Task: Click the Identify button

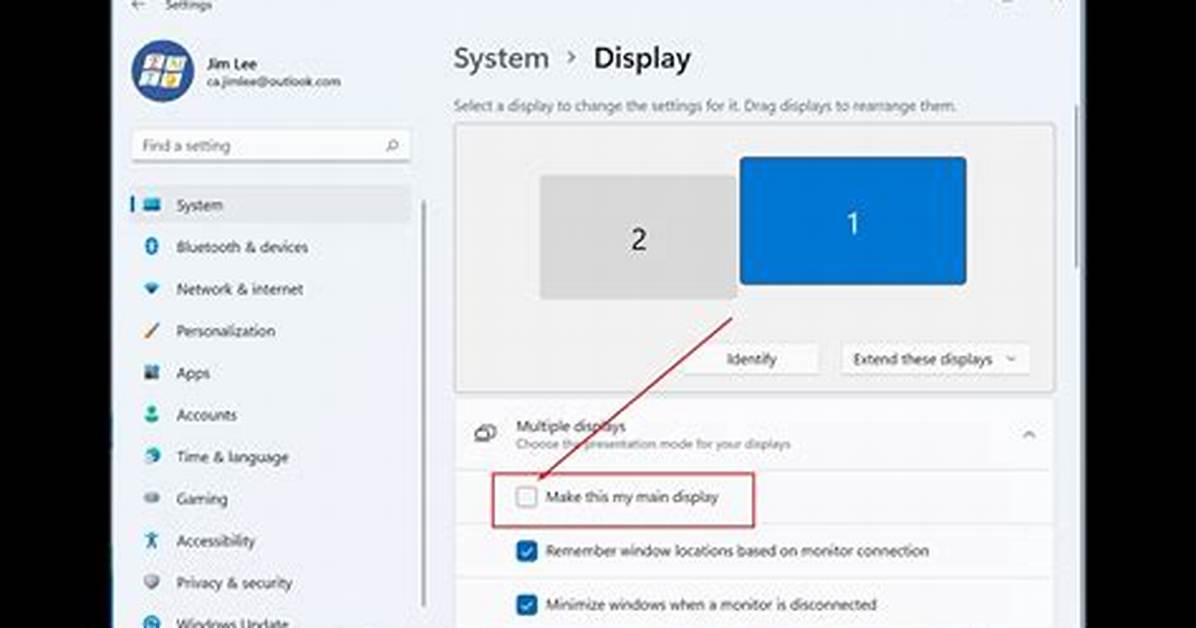Action: [x=751, y=359]
